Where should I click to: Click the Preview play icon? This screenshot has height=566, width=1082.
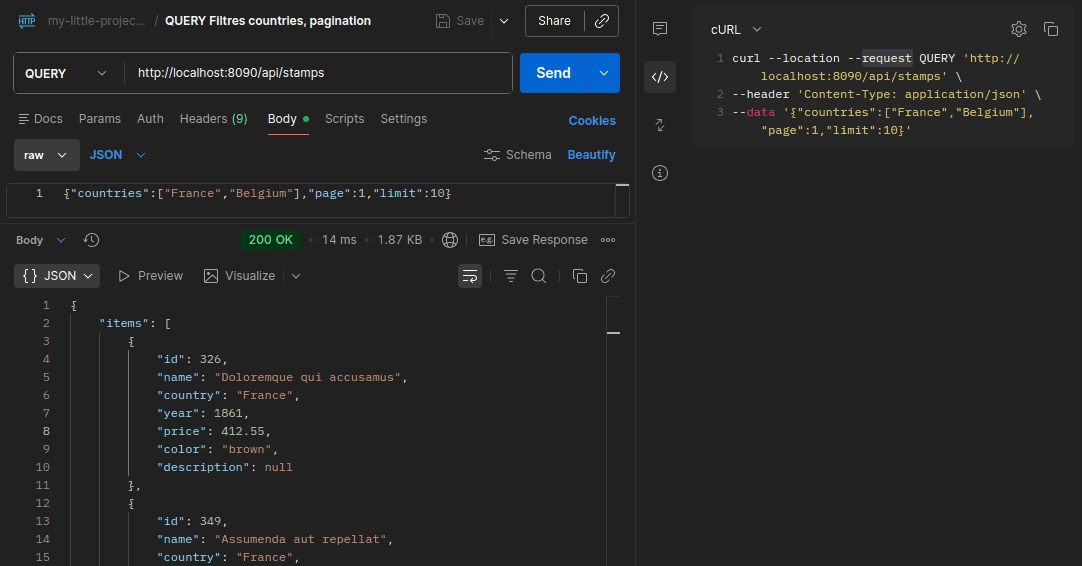pyautogui.click(x=124, y=276)
